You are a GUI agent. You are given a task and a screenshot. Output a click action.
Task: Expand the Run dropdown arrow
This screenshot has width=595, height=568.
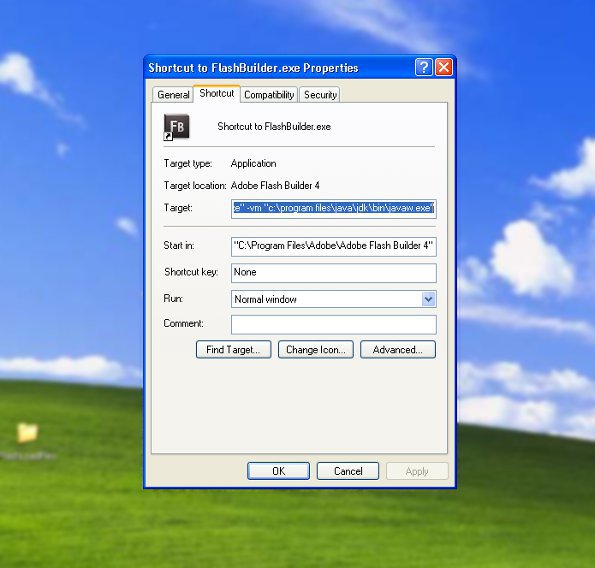click(428, 299)
